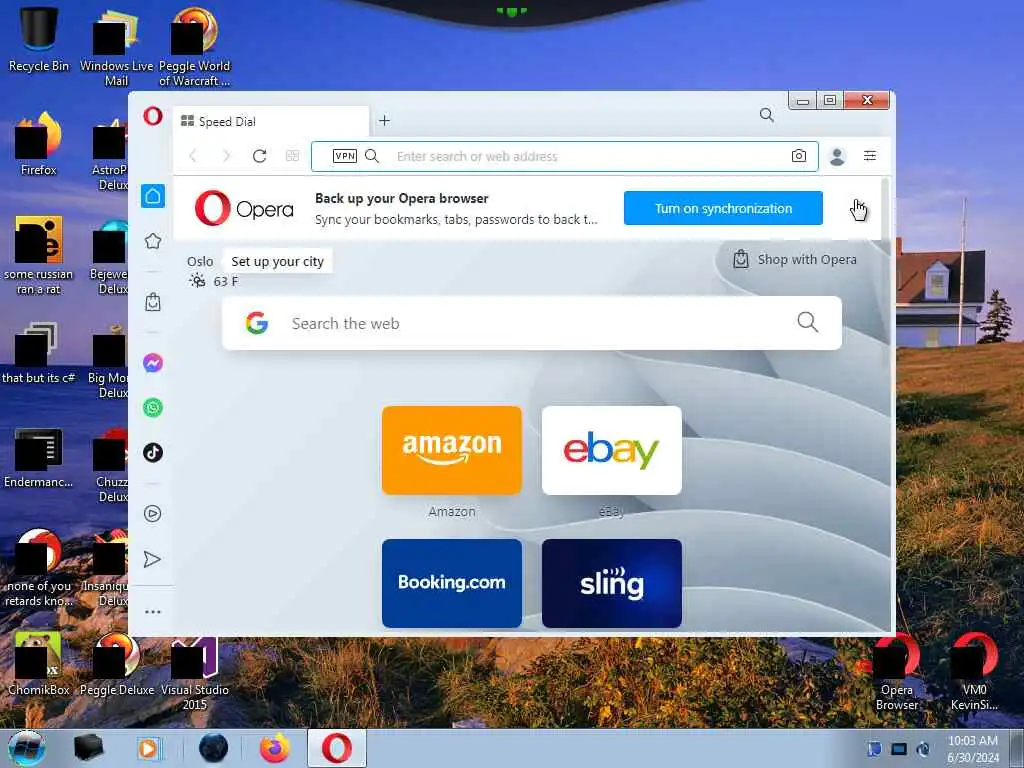
Task: Open Shop with Opera
Action: pyautogui.click(x=795, y=260)
